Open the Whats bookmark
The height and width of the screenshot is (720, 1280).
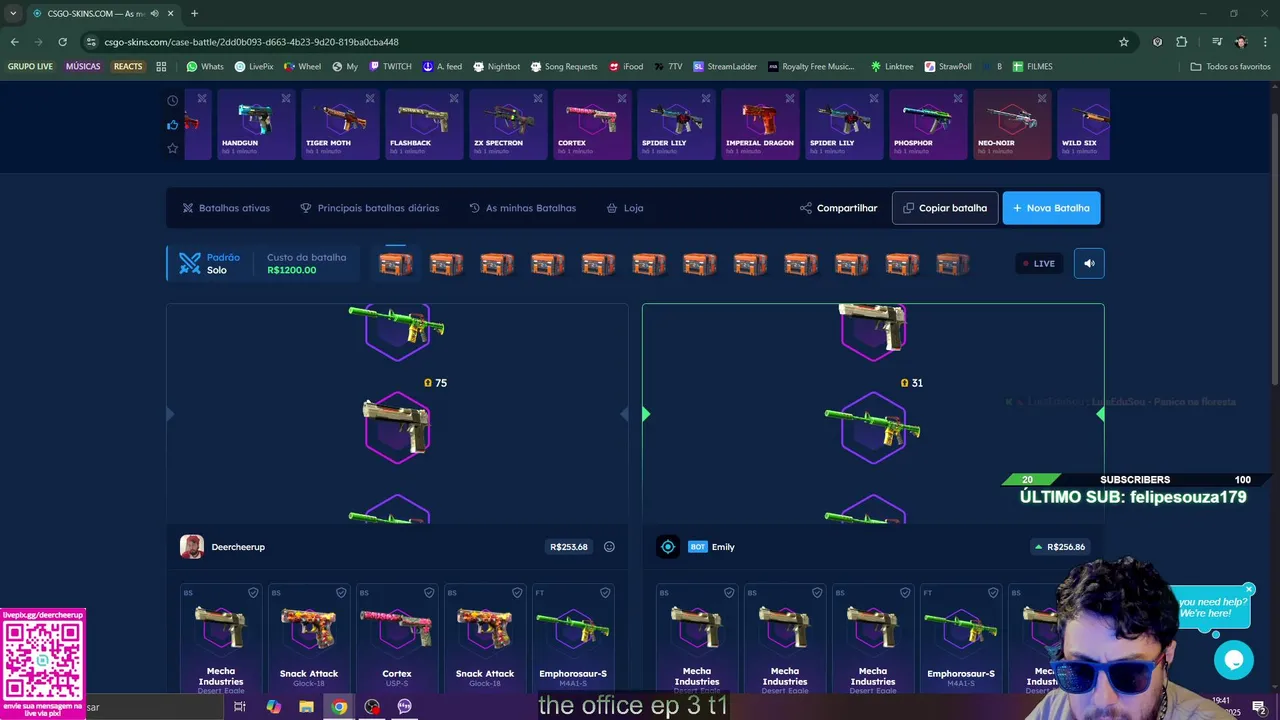coord(205,66)
